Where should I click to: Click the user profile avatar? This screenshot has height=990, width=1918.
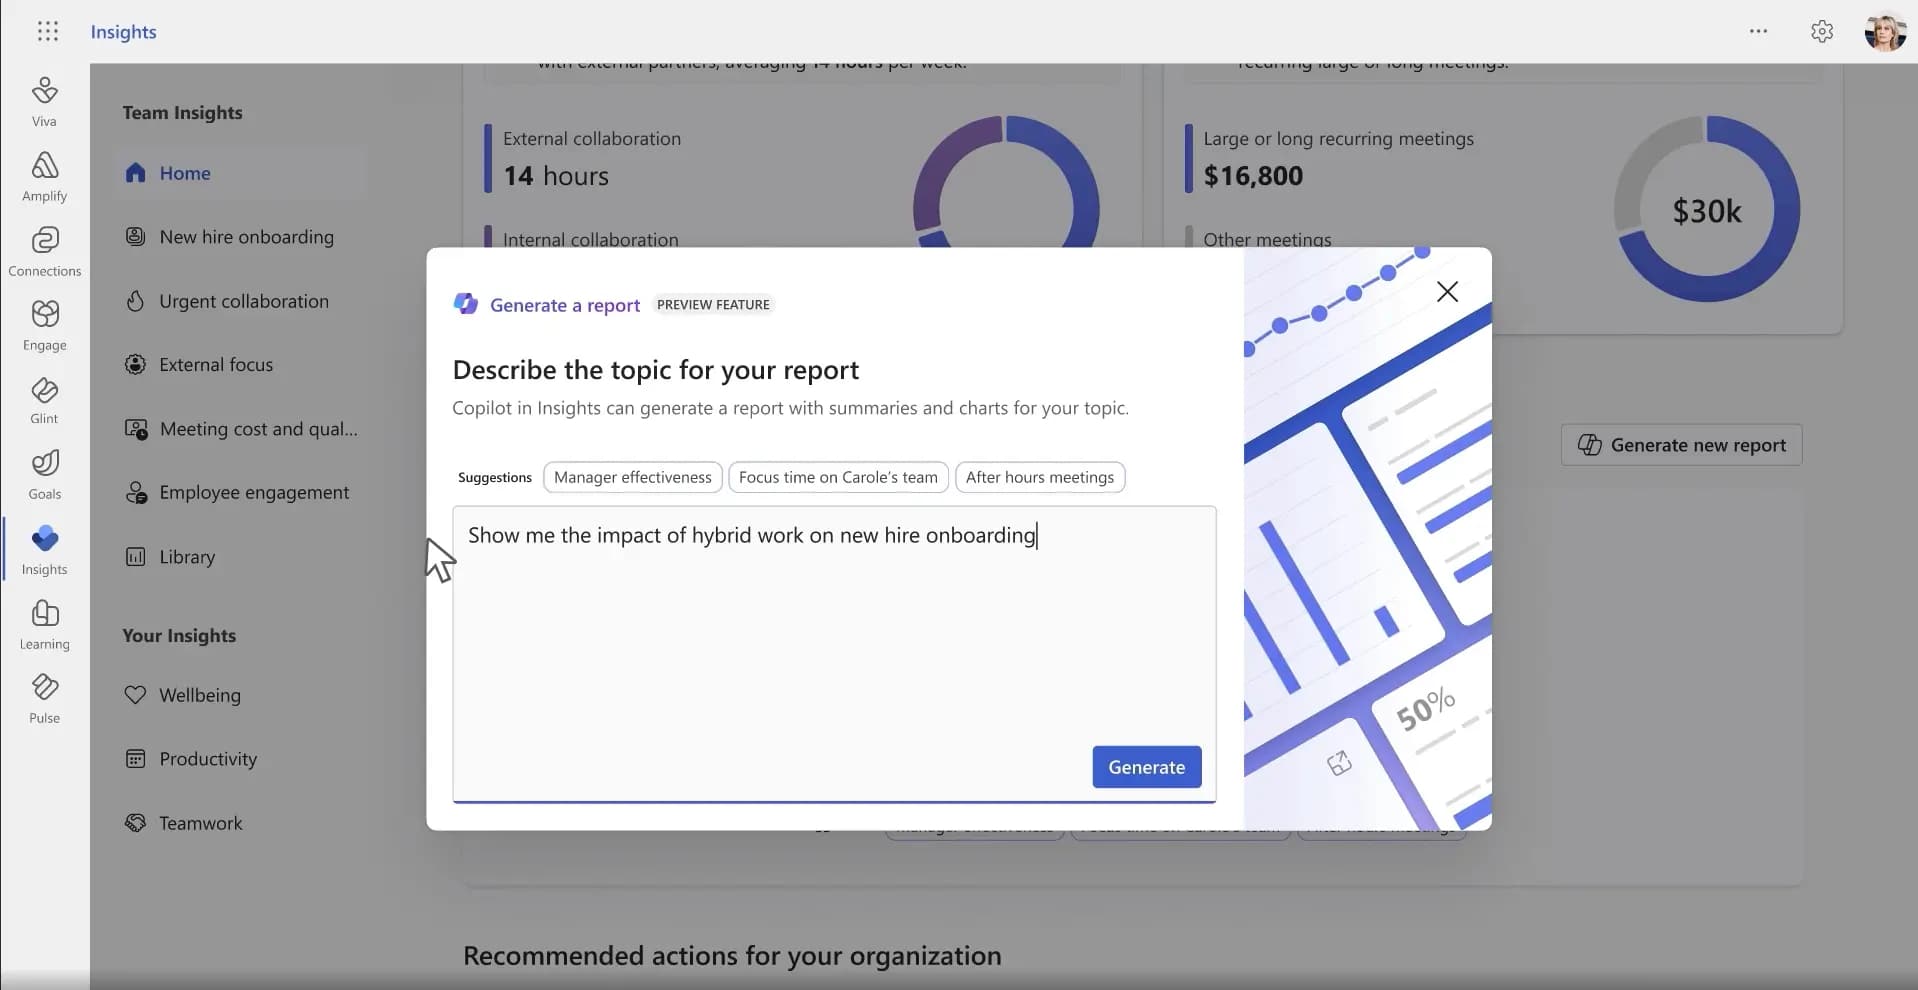(x=1884, y=32)
